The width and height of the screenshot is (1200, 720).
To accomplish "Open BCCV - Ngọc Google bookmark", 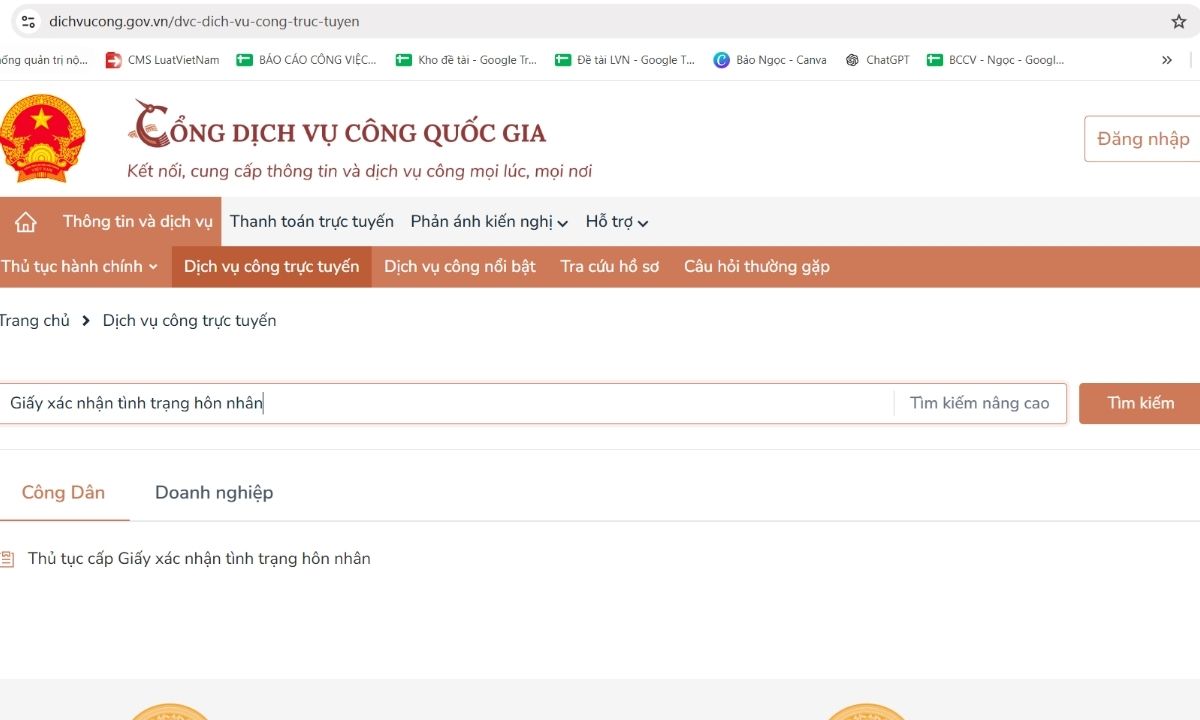I will [x=996, y=60].
